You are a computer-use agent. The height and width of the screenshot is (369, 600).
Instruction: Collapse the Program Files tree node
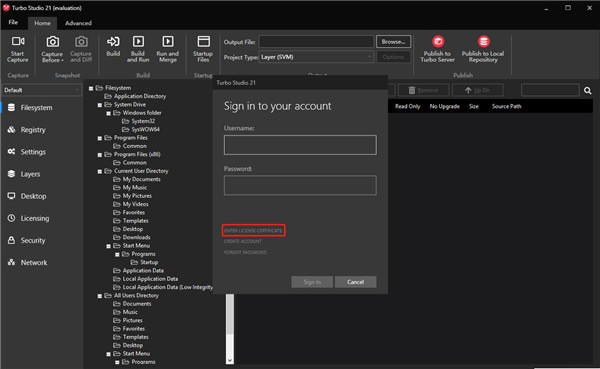(100, 138)
